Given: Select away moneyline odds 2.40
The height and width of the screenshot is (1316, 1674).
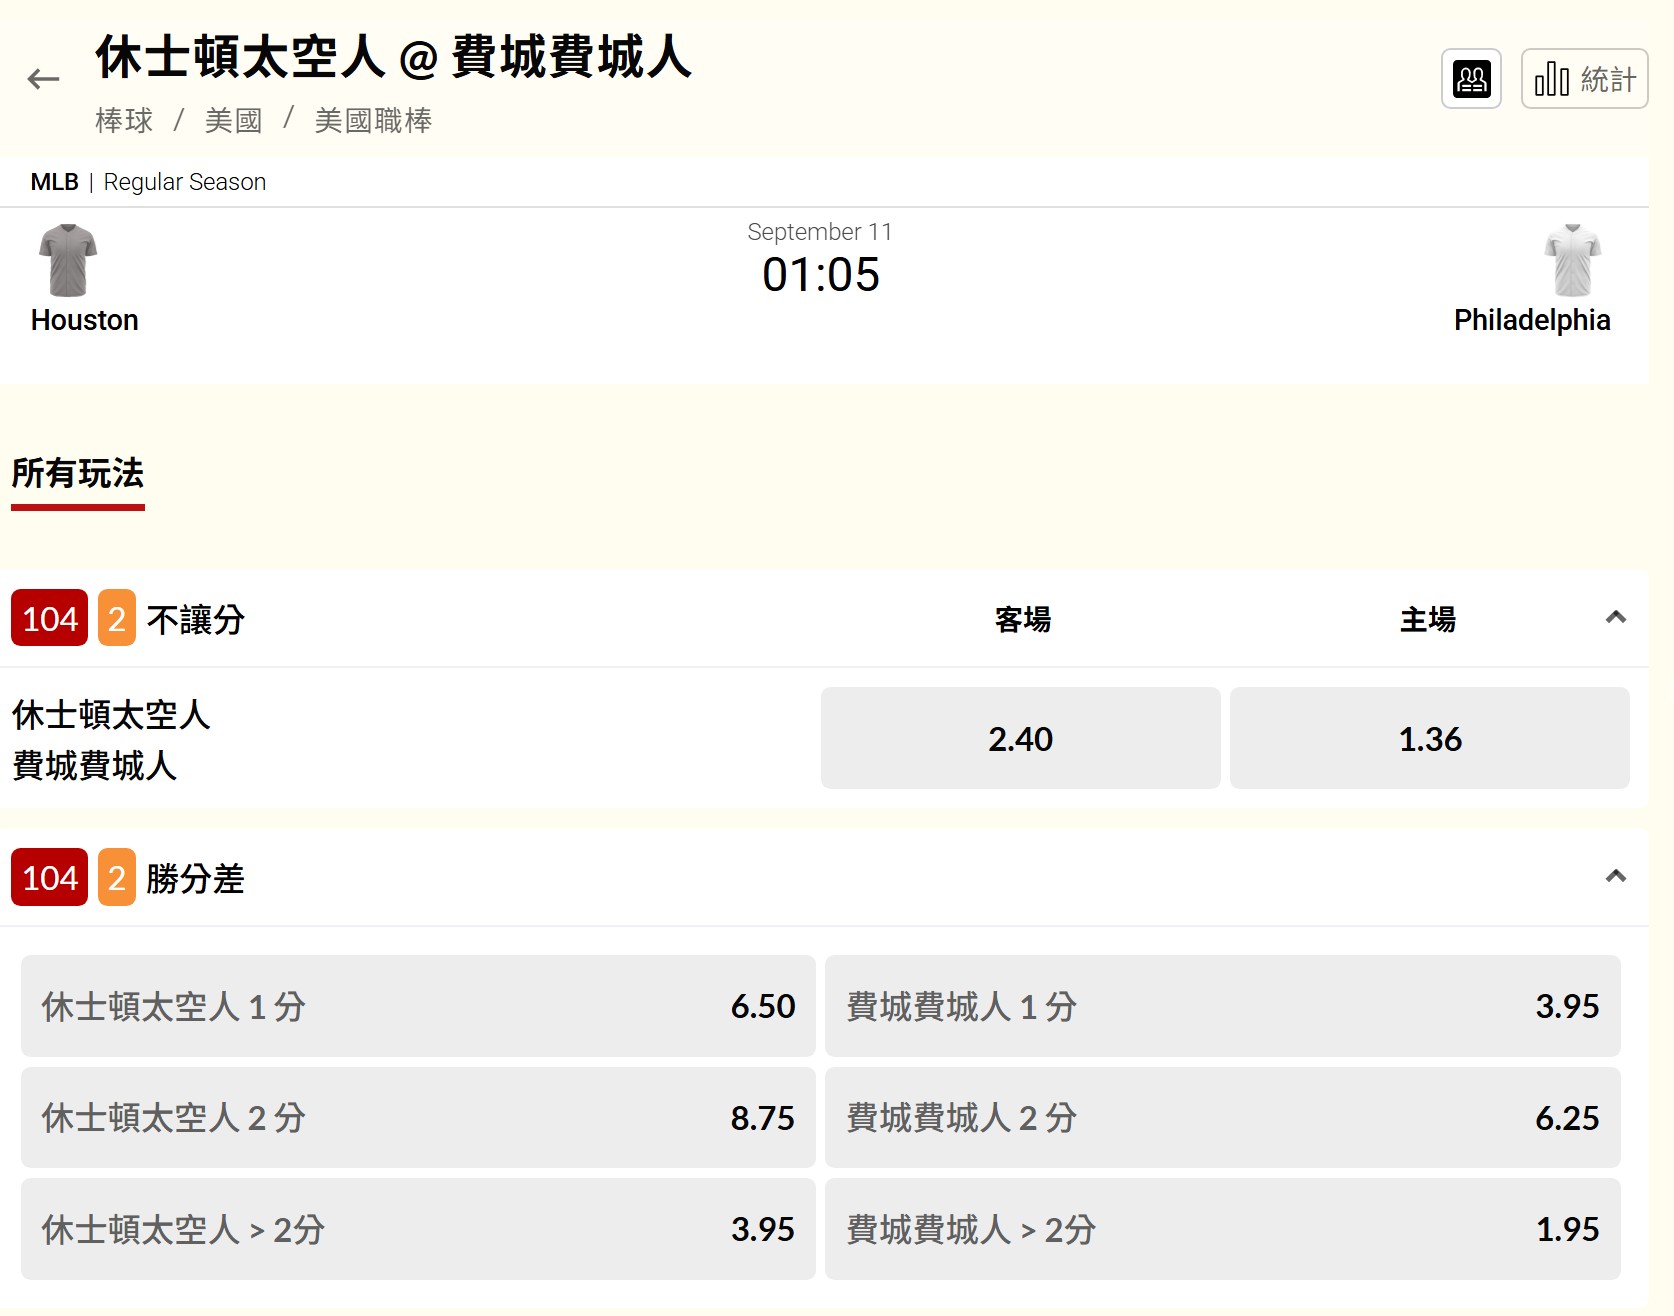Looking at the screenshot, I should point(1020,738).
